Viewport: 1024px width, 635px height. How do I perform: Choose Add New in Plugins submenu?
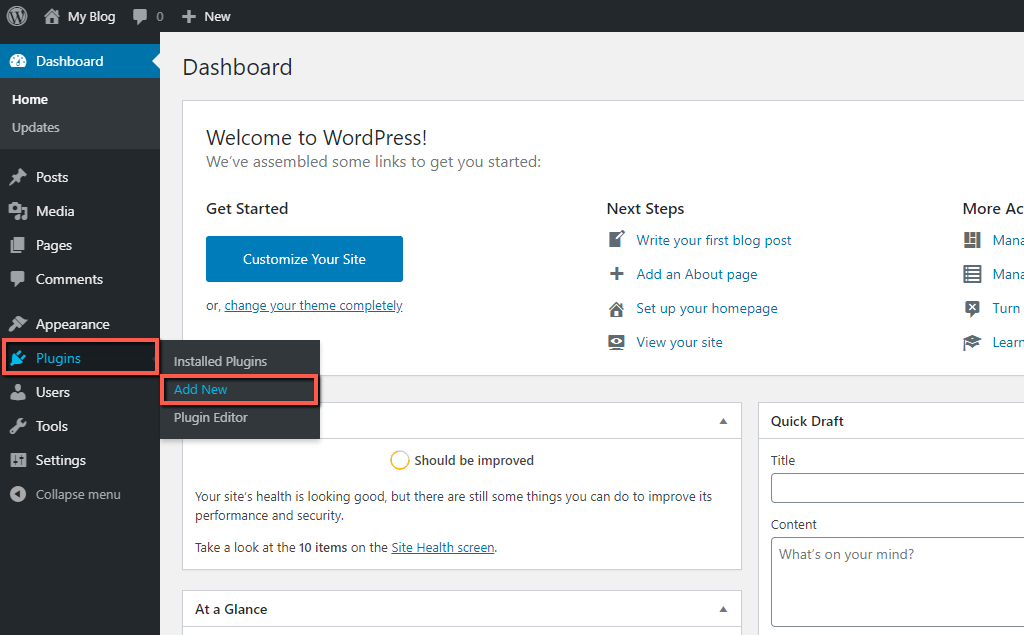coord(200,389)
